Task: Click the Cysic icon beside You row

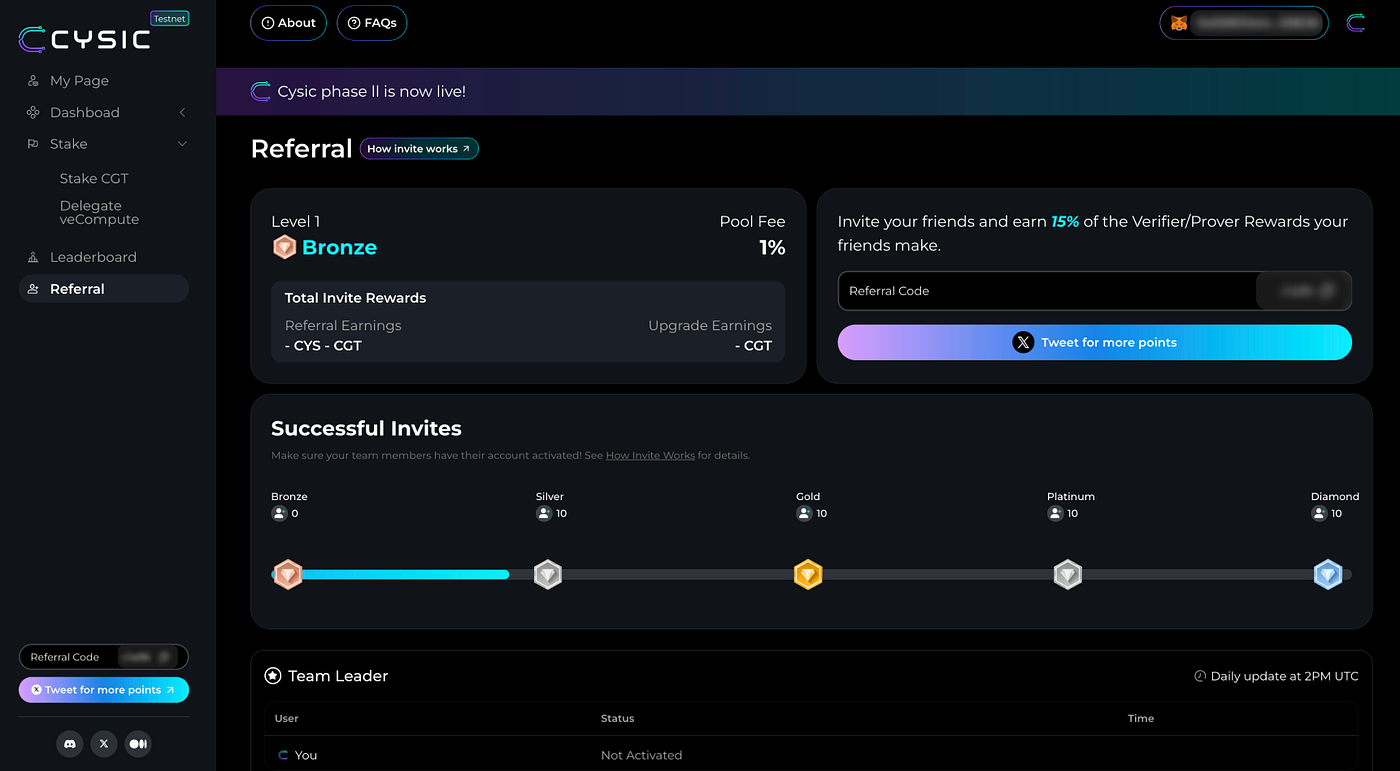Action: [x=283, y=755]
